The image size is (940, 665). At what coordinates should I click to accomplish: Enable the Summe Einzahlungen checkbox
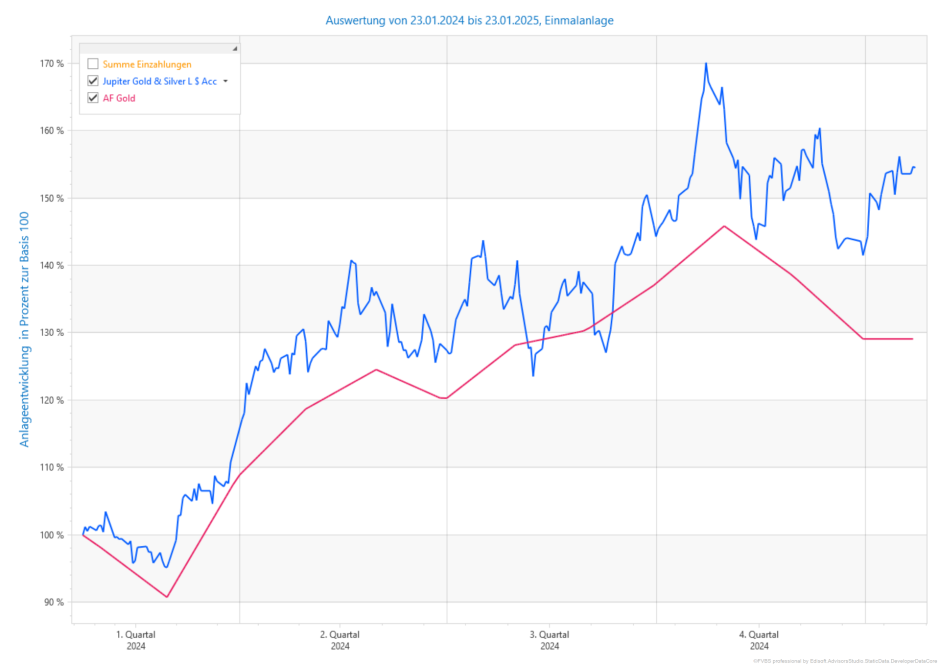click(93, 64)
